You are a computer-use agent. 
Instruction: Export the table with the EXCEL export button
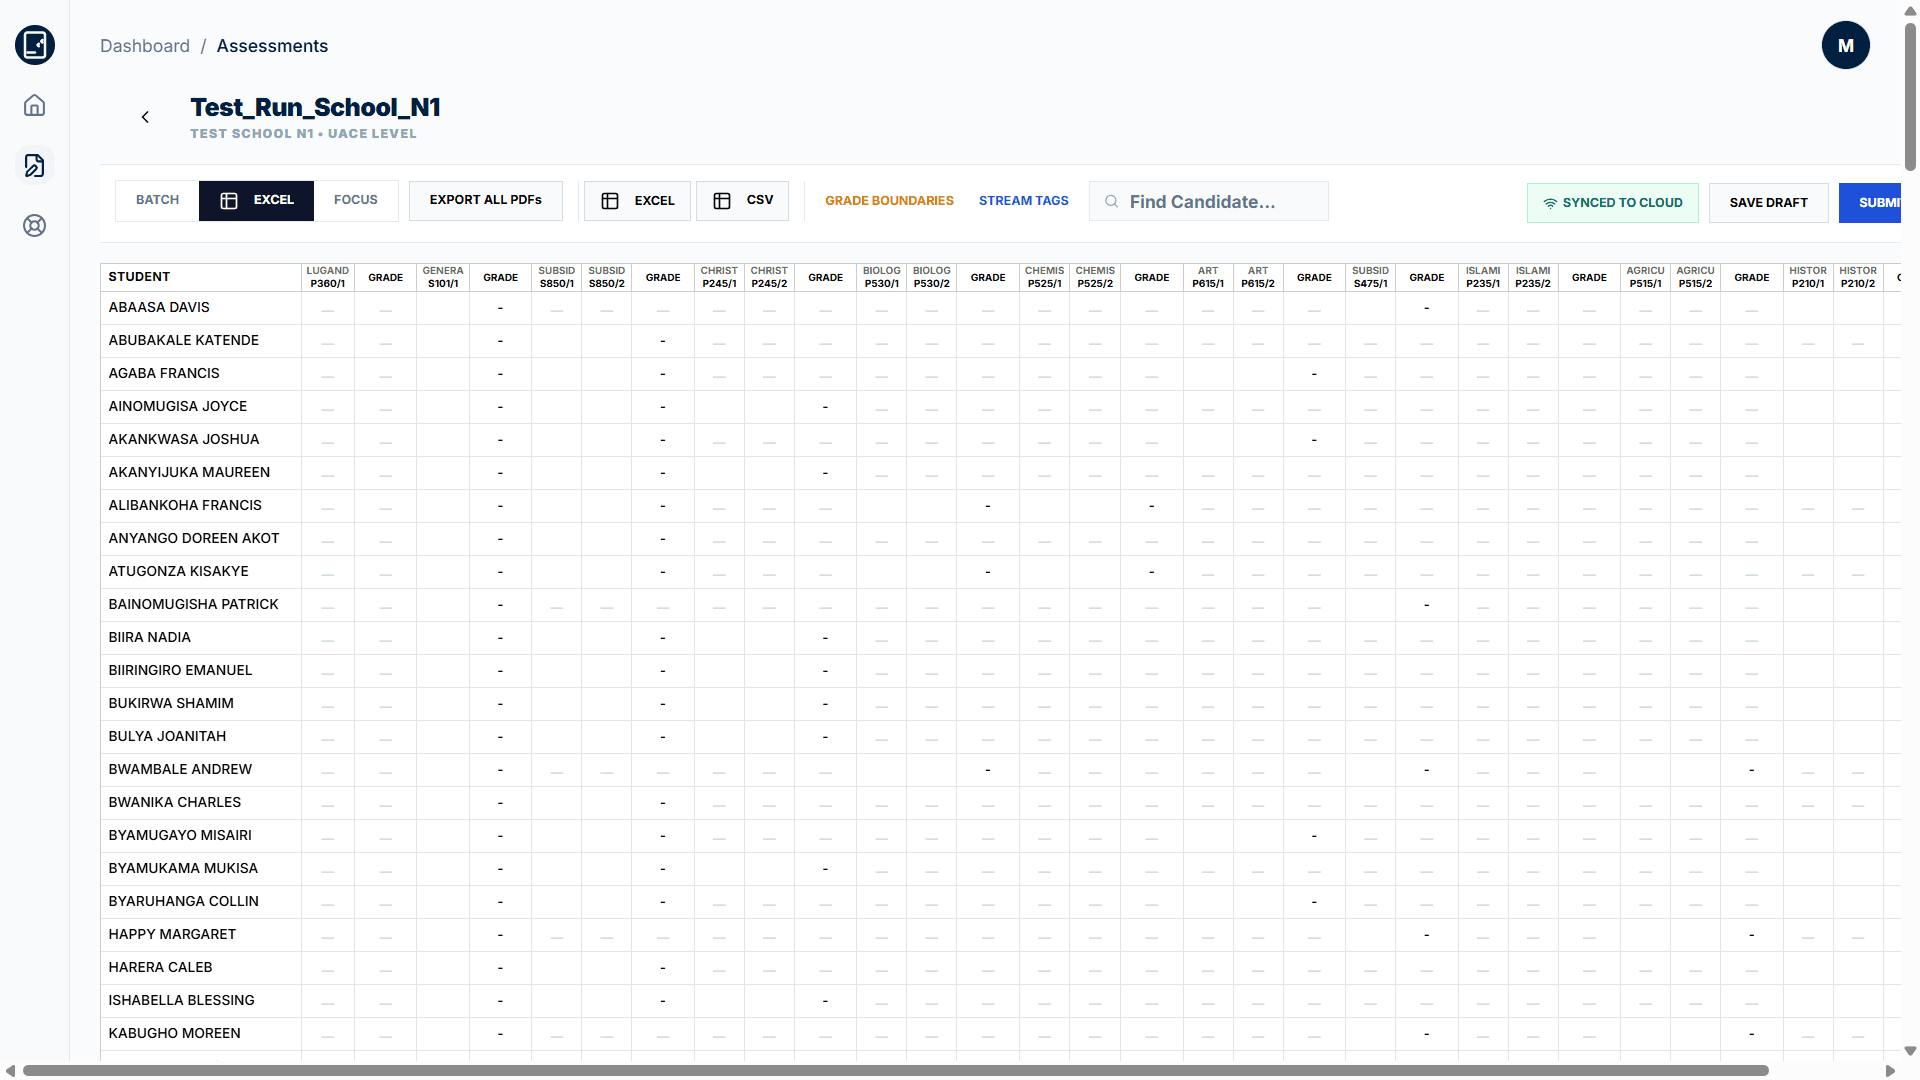tap(637, 201)
